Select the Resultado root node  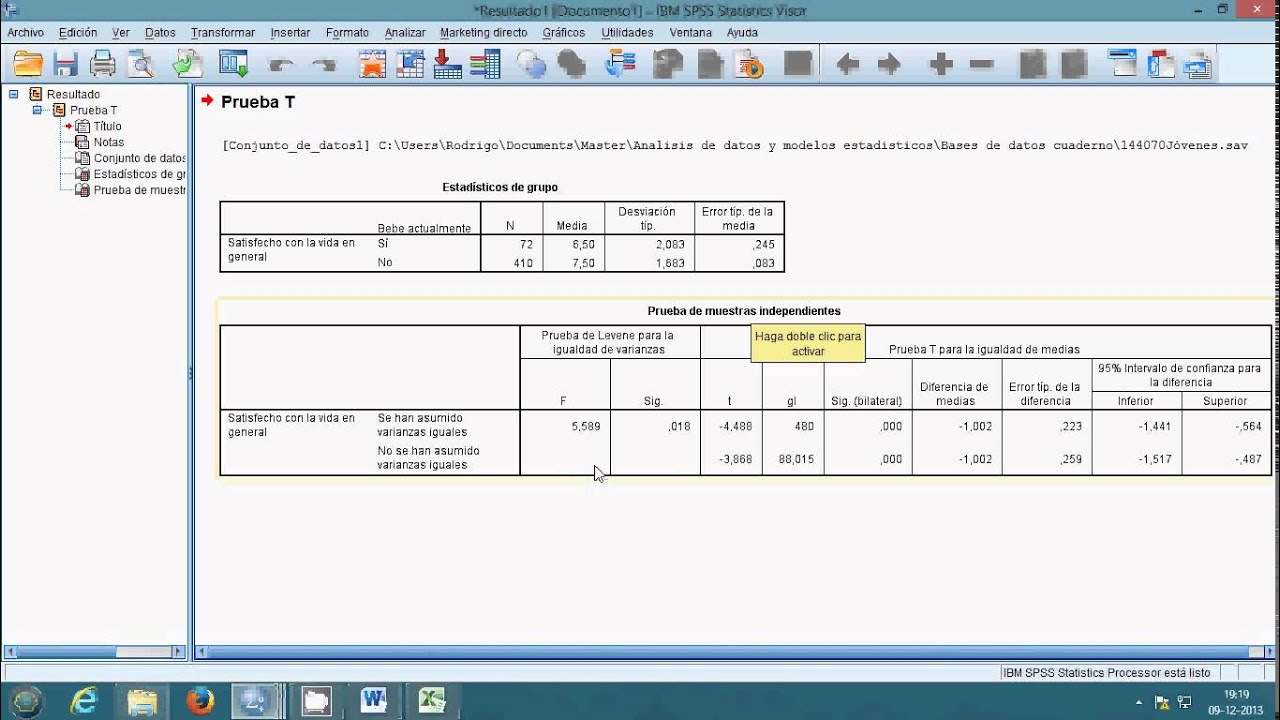[x=73, y=94]
